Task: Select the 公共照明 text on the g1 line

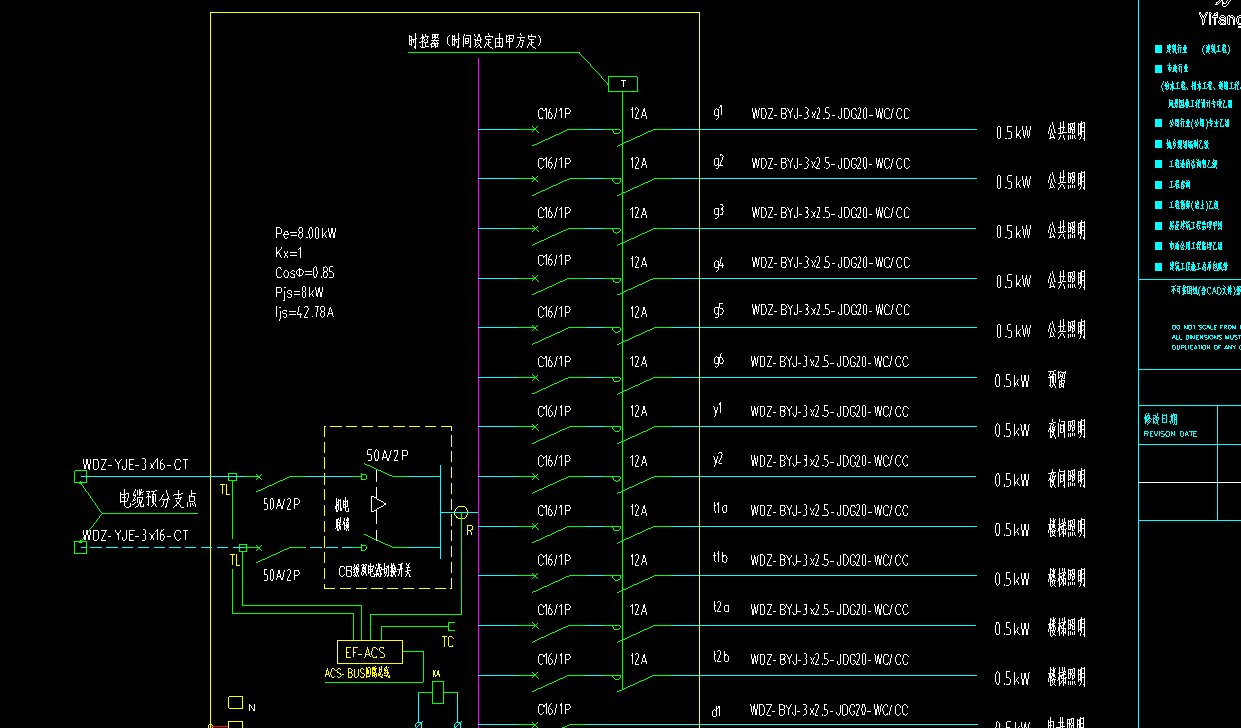Action: pos(1066,132)
